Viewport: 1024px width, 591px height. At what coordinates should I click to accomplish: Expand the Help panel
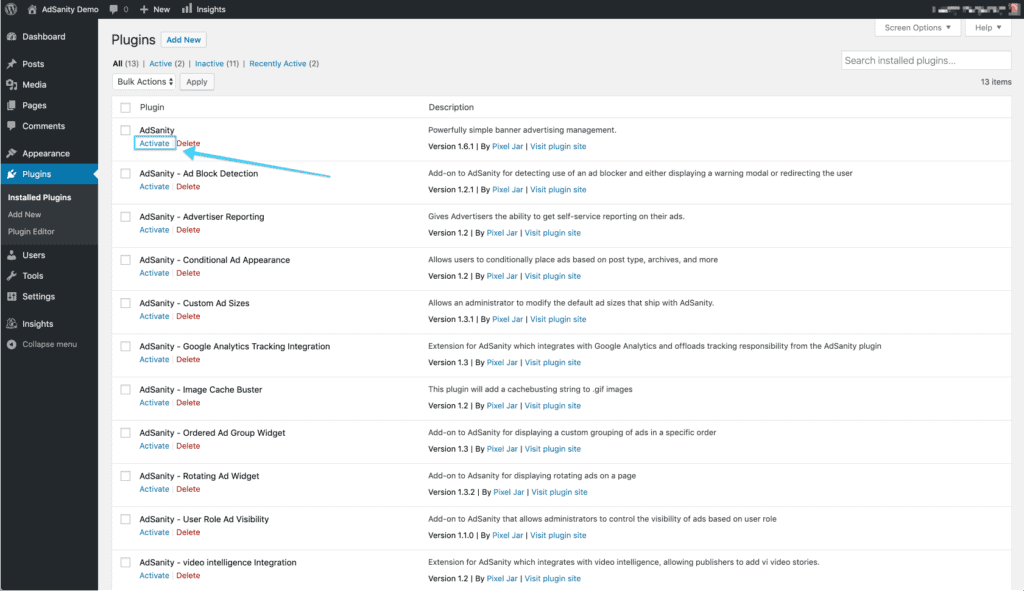987,27
